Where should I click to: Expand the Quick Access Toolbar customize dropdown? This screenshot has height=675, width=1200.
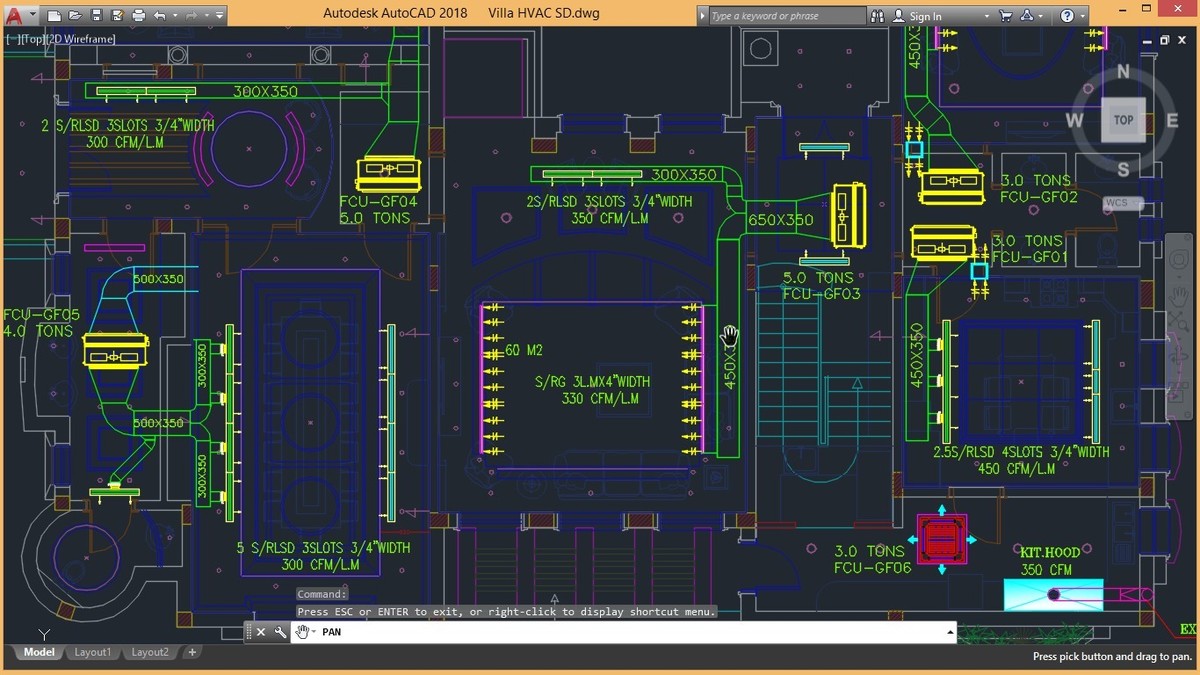[x=220, y=16]
